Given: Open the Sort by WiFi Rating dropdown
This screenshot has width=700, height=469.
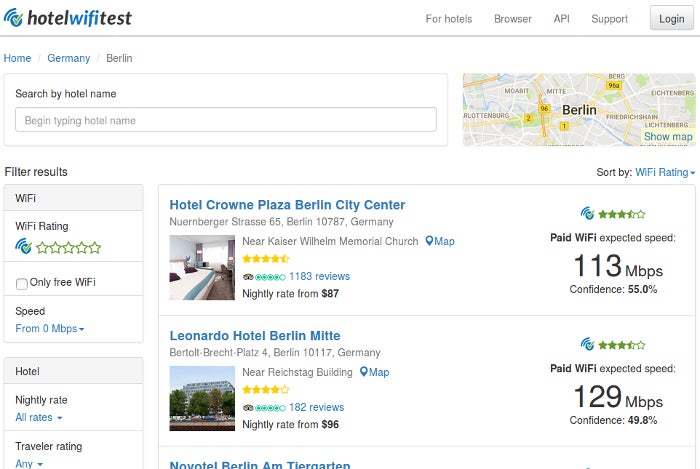Looking at the screenshot, I should pyautogui.click(x=665, y=172).
